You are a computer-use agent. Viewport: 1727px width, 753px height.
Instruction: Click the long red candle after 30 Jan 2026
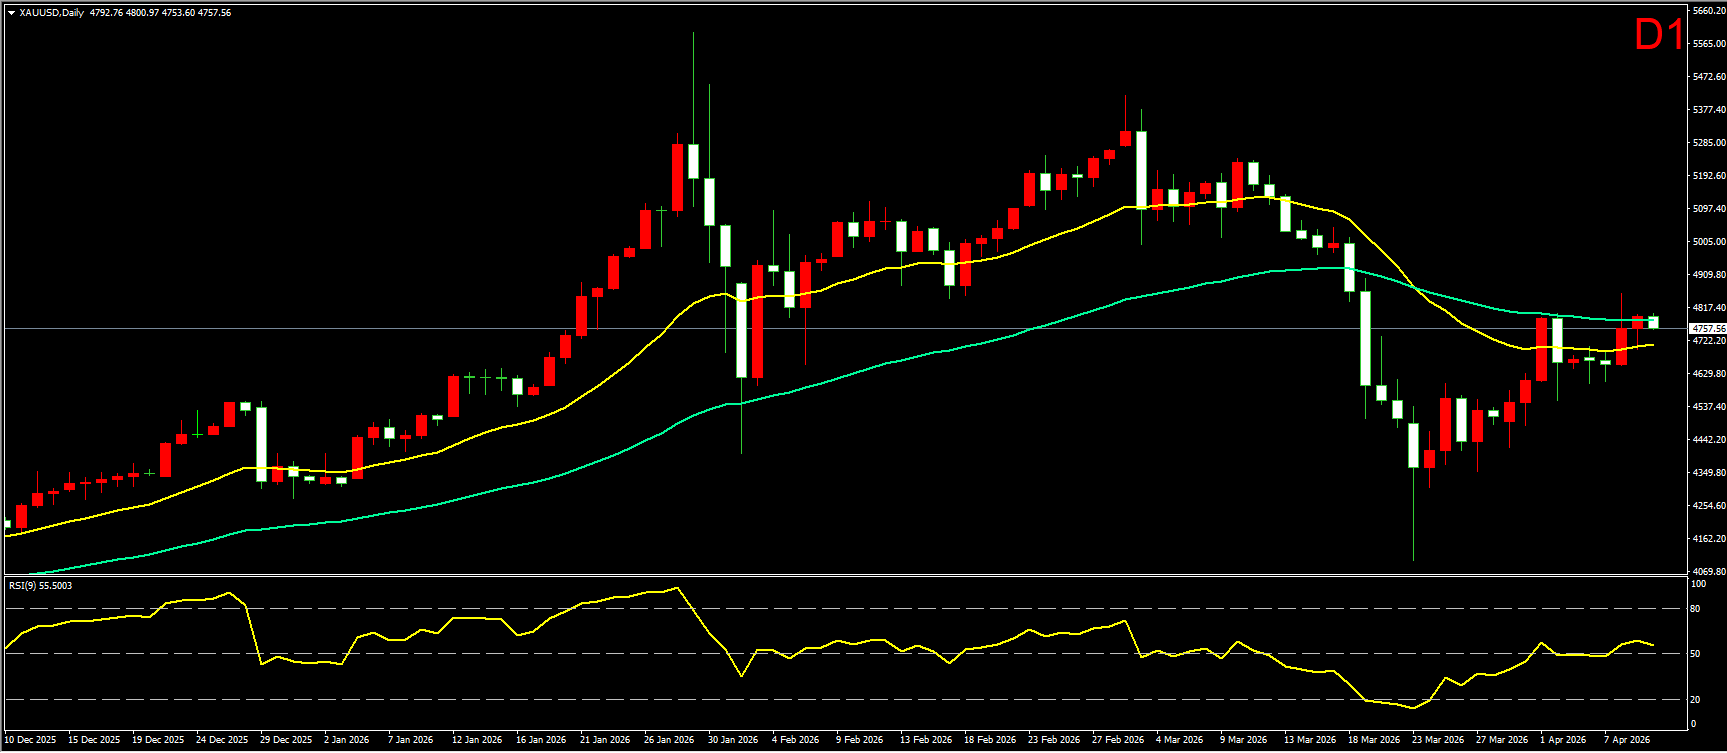758,321
